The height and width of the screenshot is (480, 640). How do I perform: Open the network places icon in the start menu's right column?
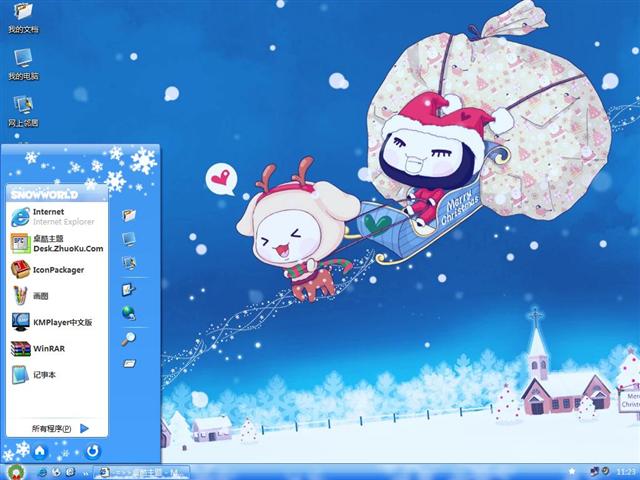point(129,263)
